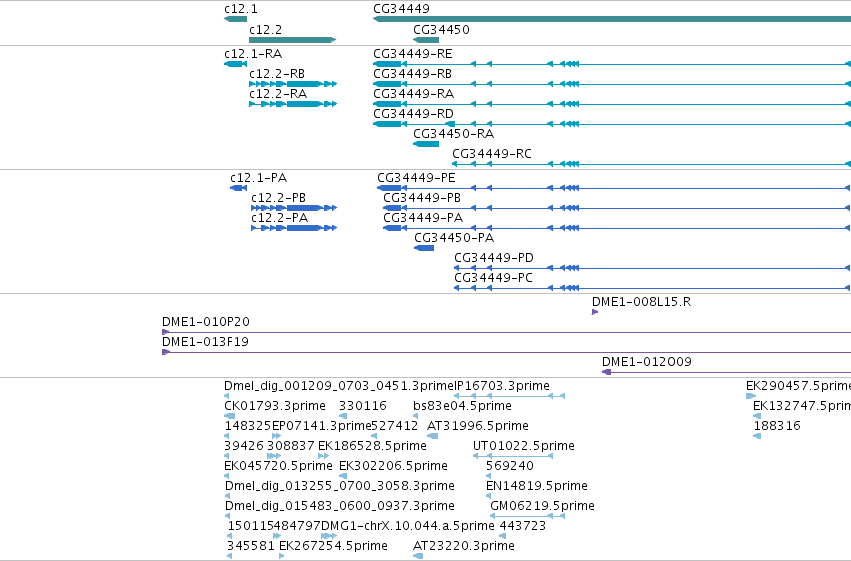
Task: Click the DME1-012O09 clone
Action: 727,372
